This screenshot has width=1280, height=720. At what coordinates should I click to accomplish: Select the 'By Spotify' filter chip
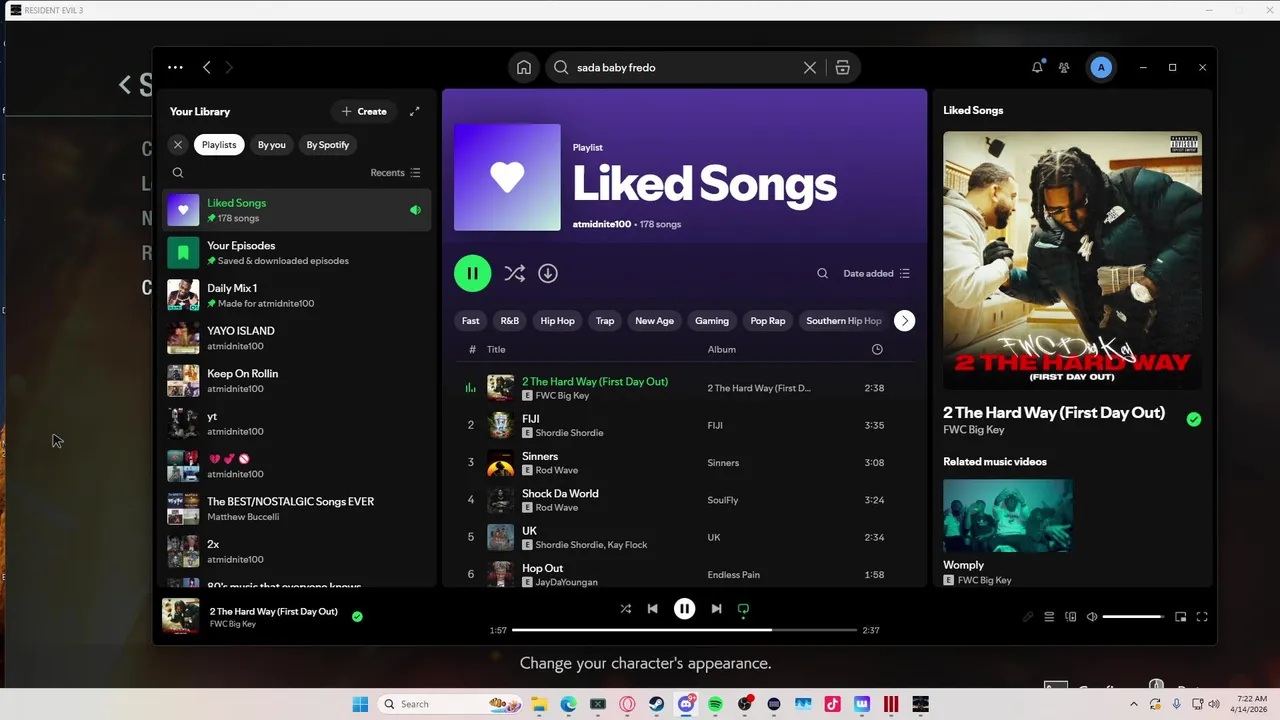point(328,144)
